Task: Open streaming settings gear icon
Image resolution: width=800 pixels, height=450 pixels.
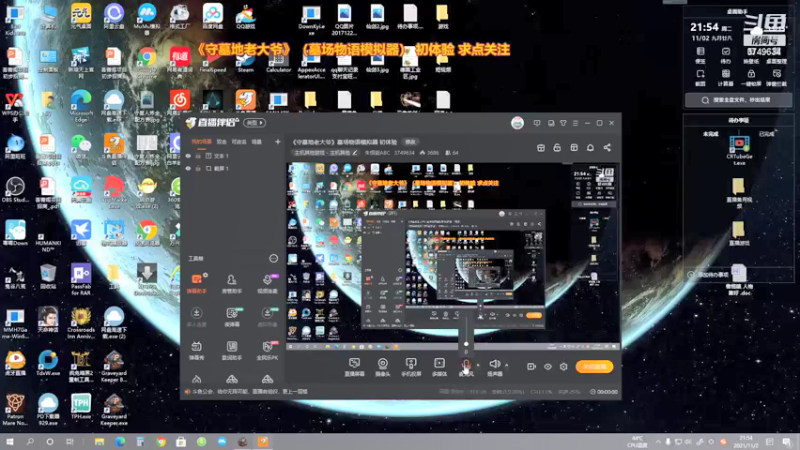Action: (x=563, y=366)
